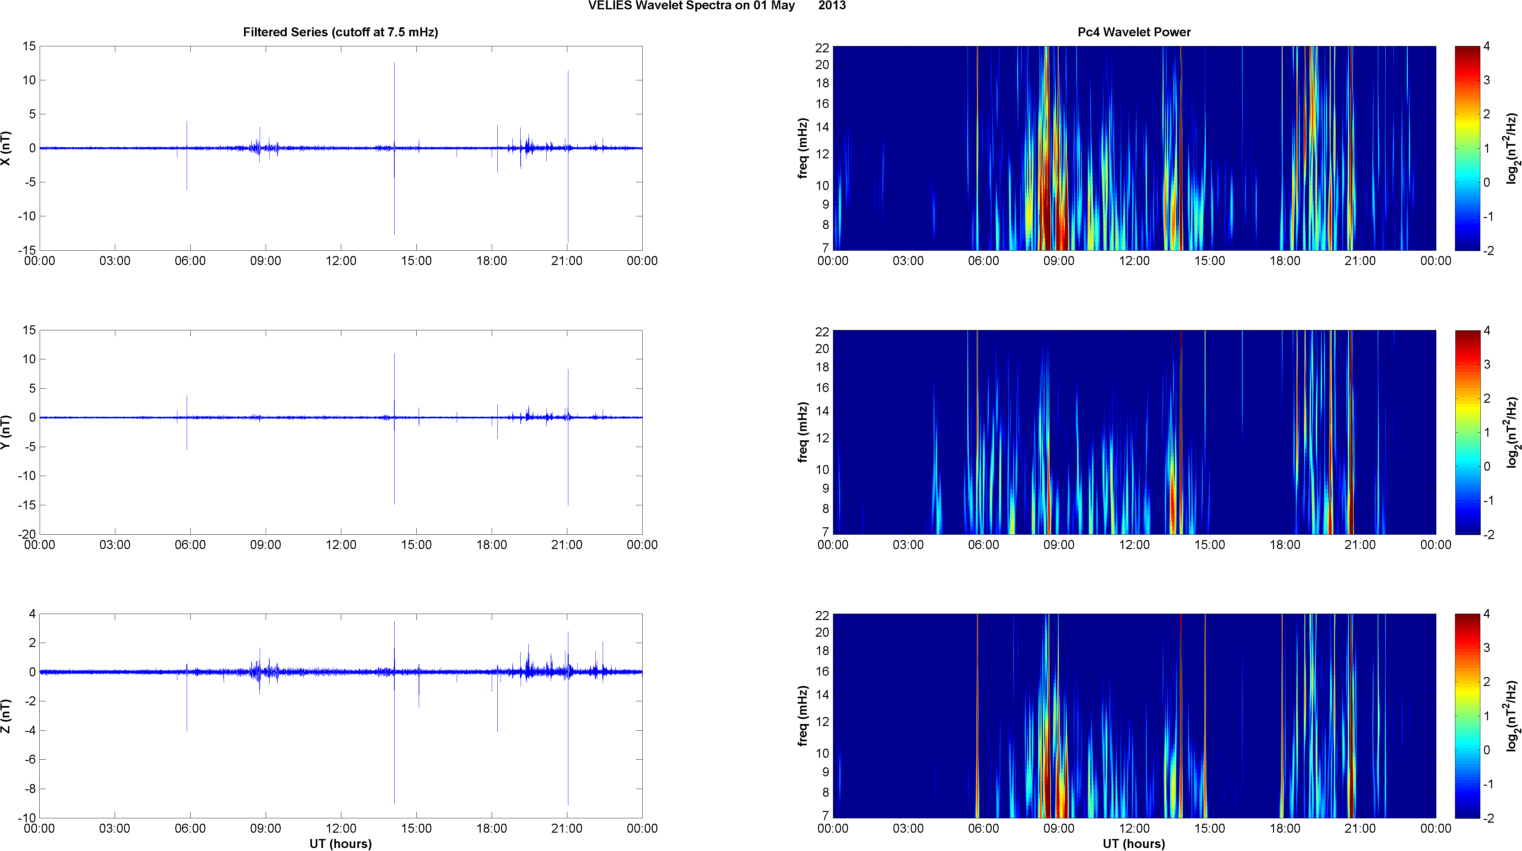Click the freq (mHz) label of middle spectrogram

pyautogui.click(x=803, y=432)
